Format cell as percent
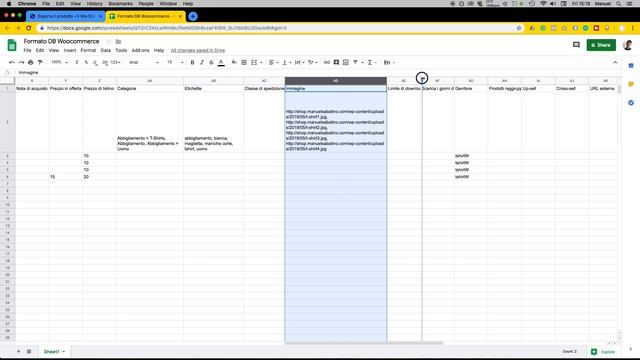Viewport: 640px width, 360px height. (x=86, y=62)
